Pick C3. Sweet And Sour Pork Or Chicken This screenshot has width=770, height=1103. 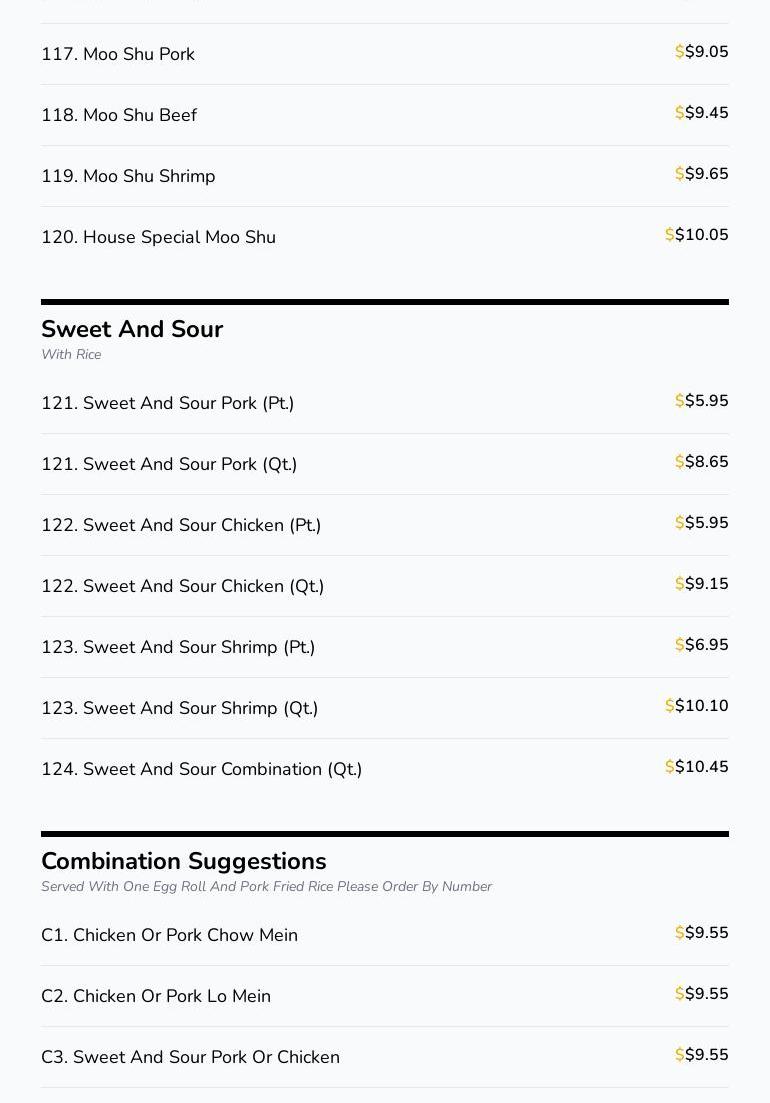(x=190, y=1057)
